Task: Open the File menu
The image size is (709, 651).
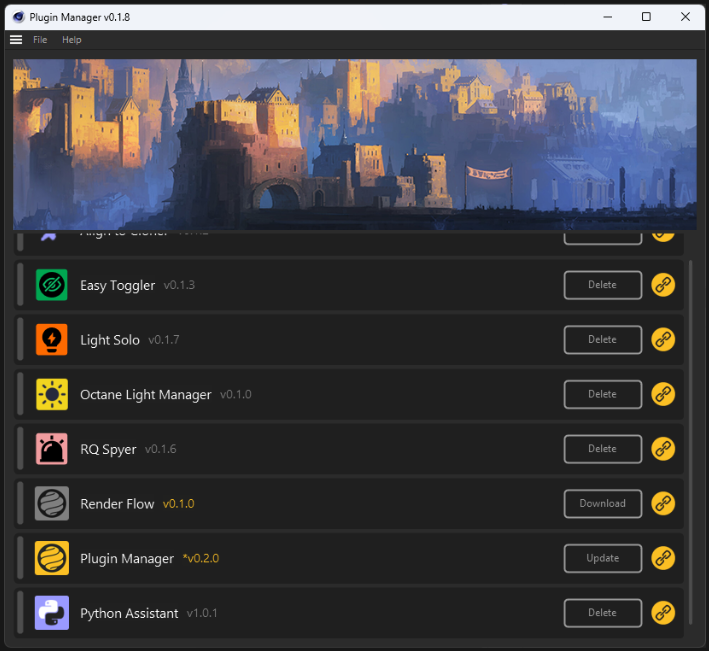Action: tap(40, 40)
